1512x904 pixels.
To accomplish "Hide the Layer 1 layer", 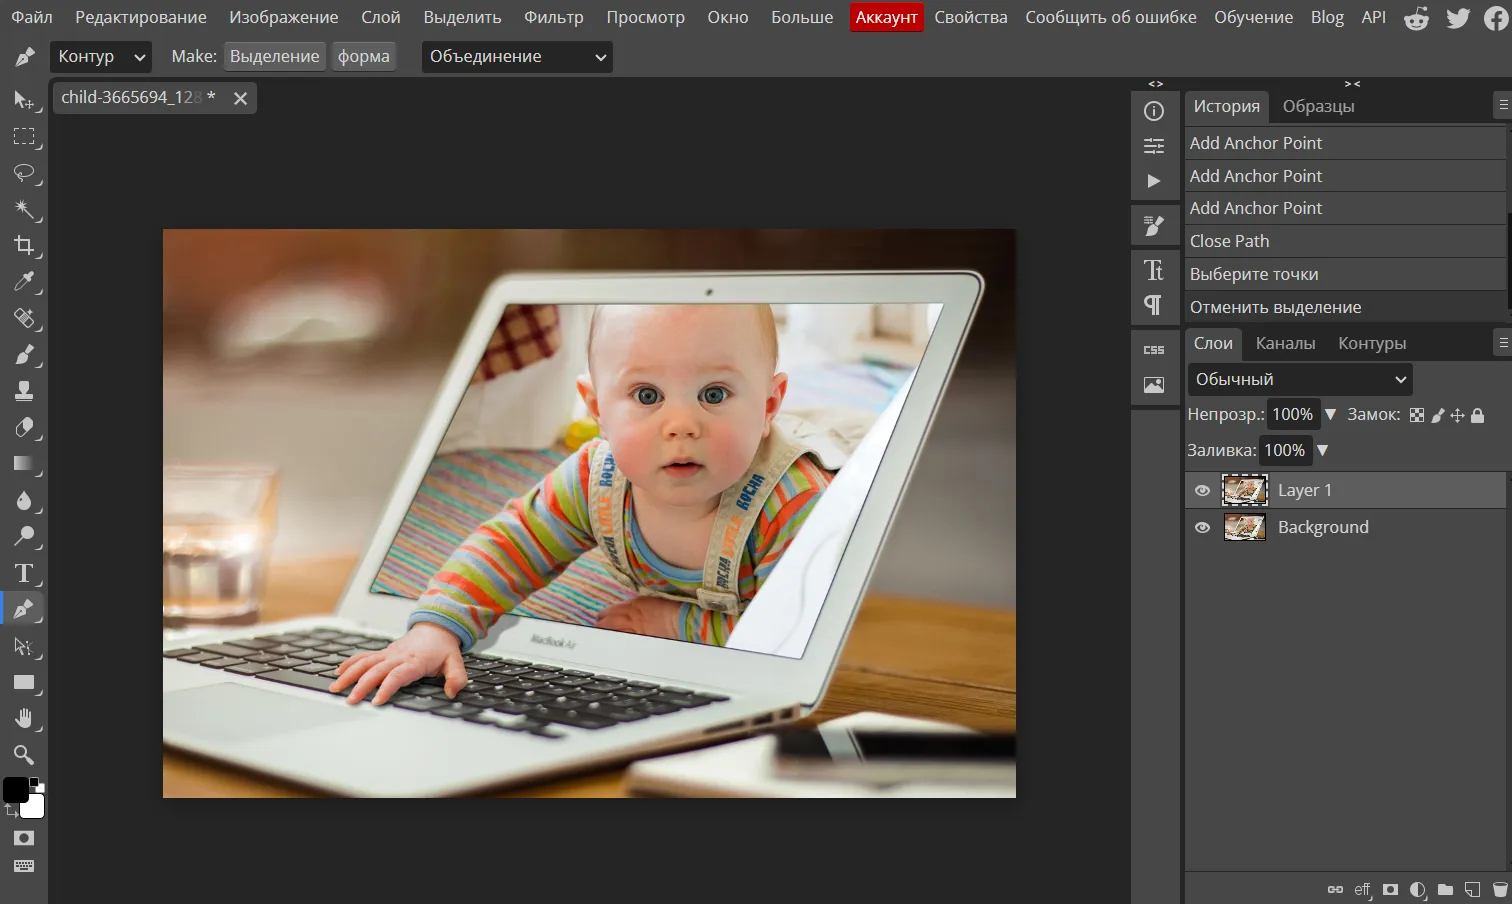I will 1202,490.
